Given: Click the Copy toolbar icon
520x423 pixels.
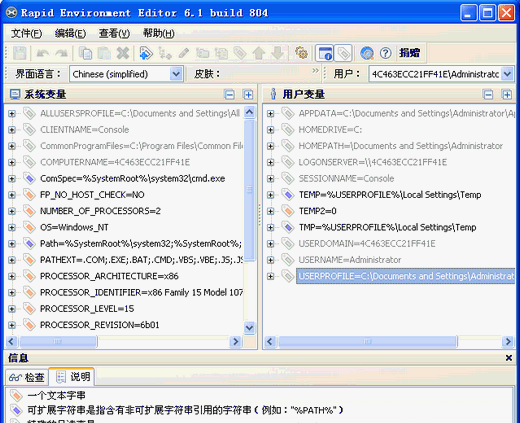Looking at the screenshot, I should point(85,53).
